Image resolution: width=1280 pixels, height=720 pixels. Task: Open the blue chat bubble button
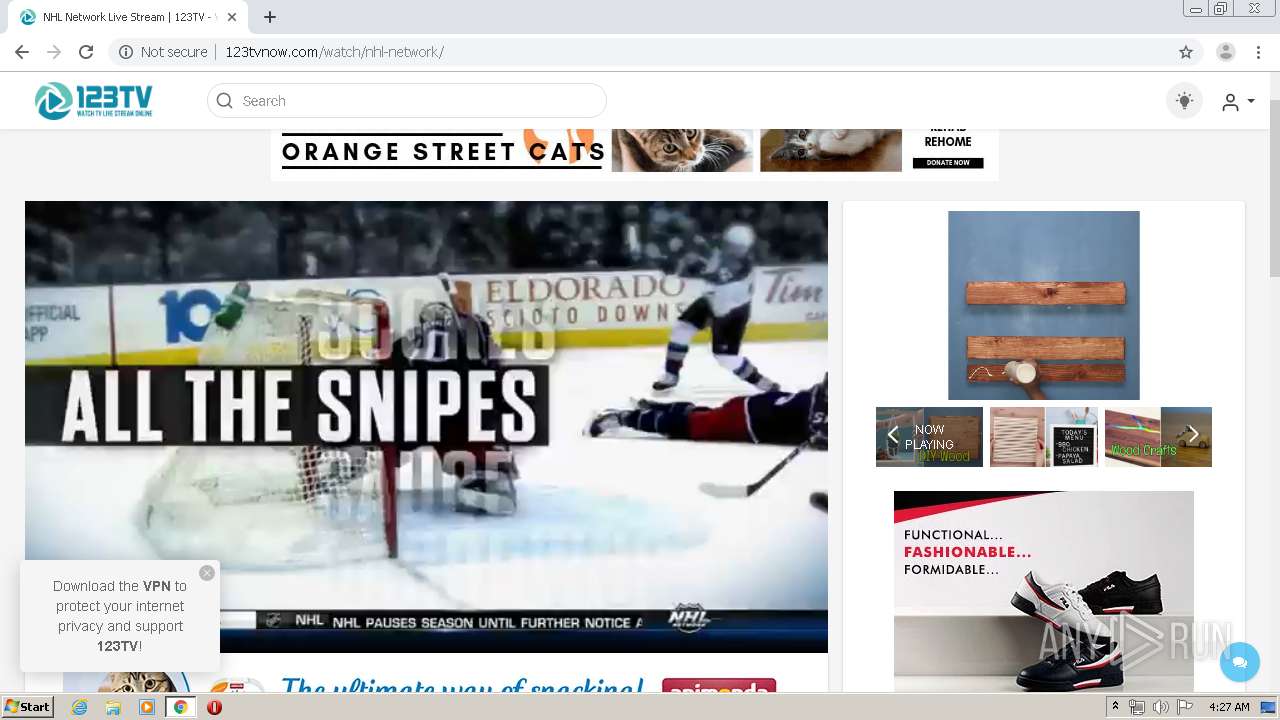pyautogui.click(x=1240, y=662)
